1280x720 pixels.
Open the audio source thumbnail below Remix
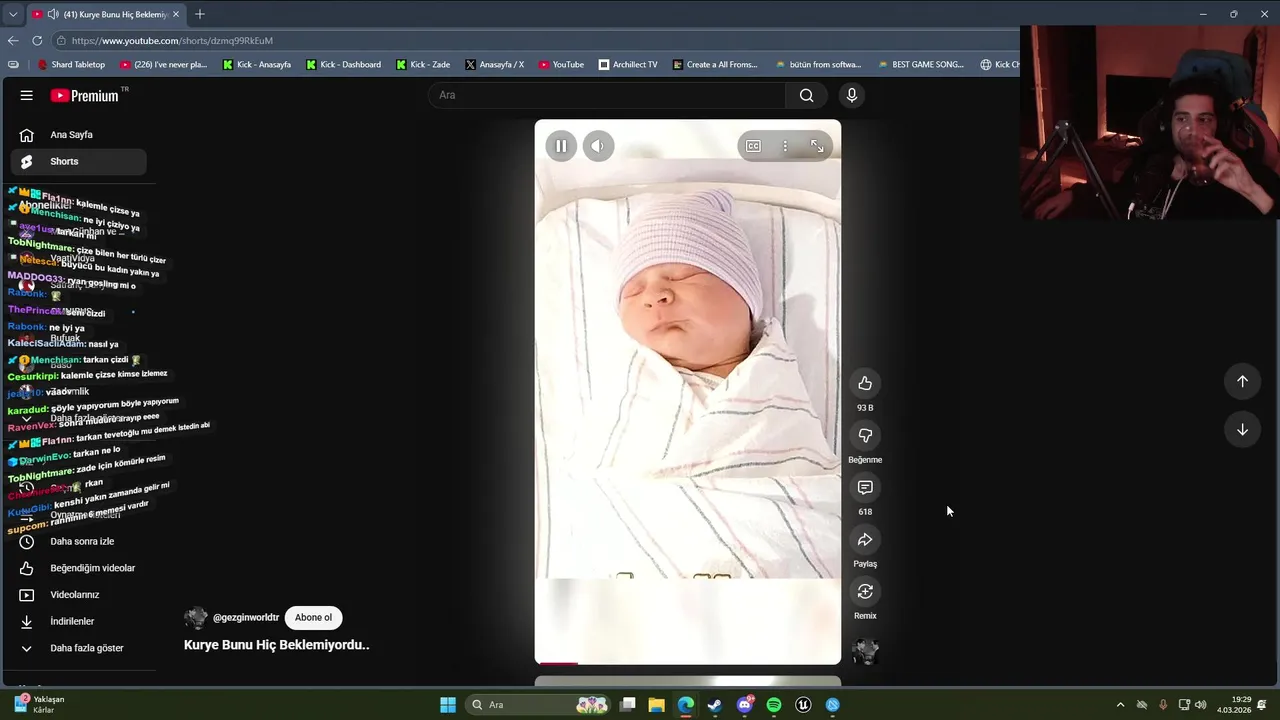[865, 651]
